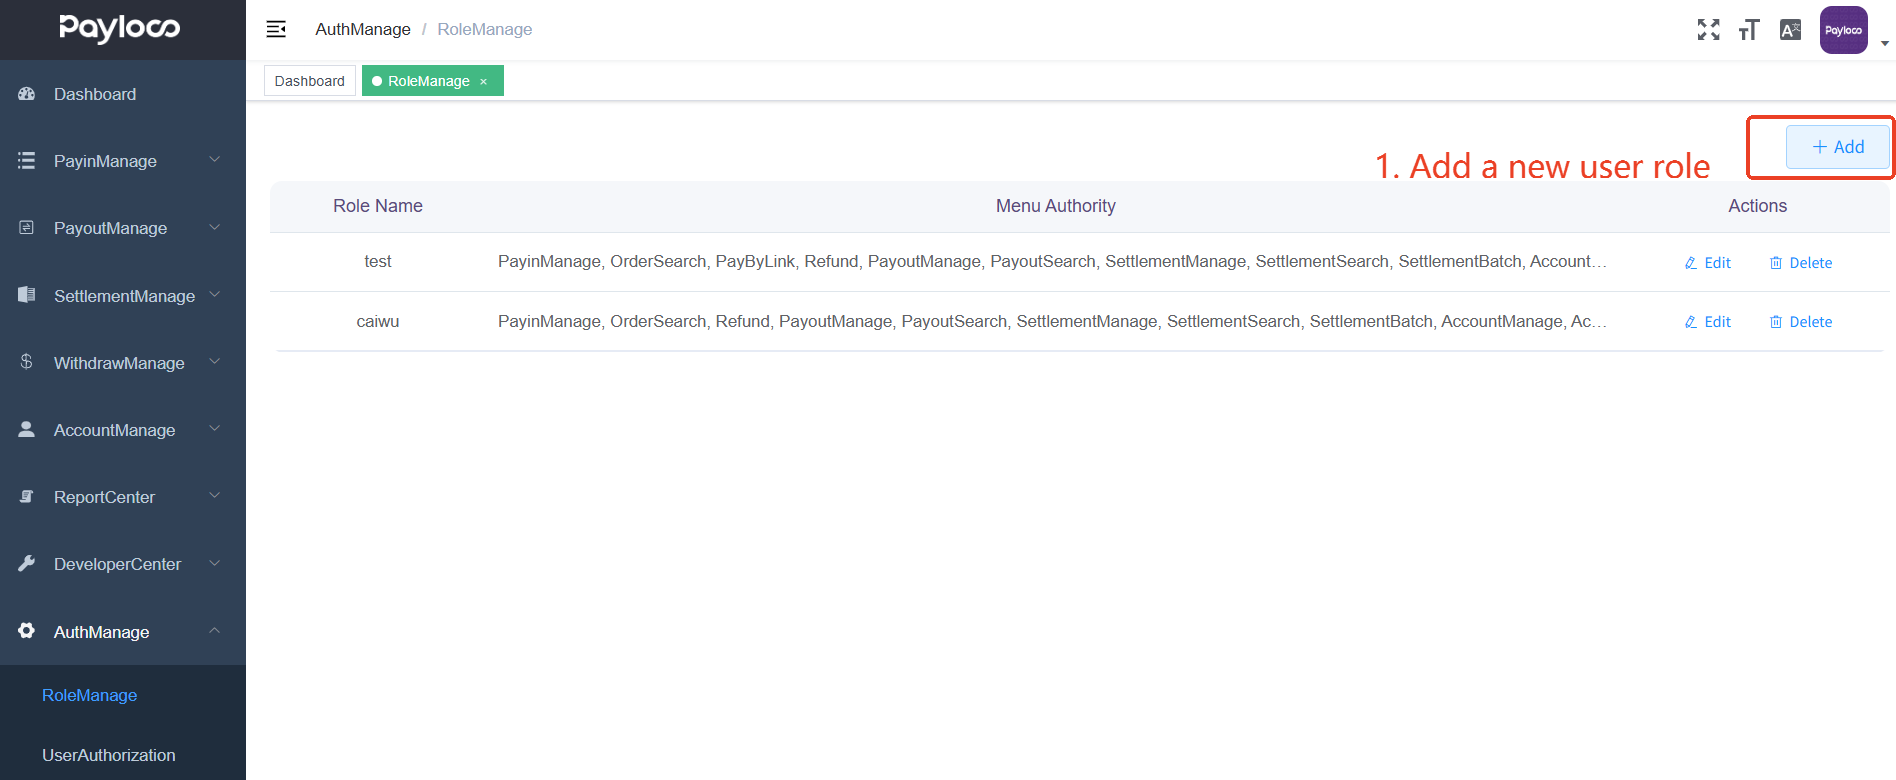Open UserAuthorization in the sidebar
This screenshot has height=780, width=1896.
click(108, 755)
